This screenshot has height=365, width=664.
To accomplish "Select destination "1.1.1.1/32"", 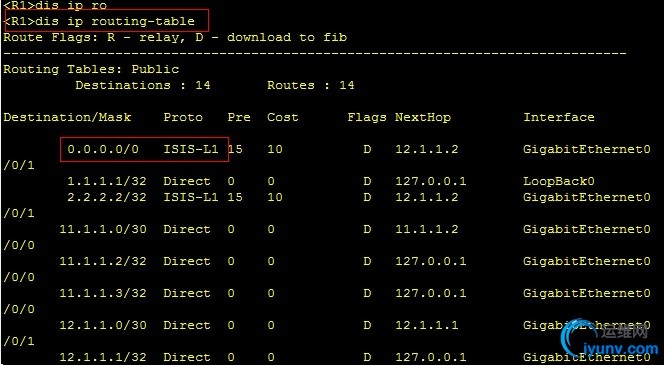I will click(x=107, y=181).
